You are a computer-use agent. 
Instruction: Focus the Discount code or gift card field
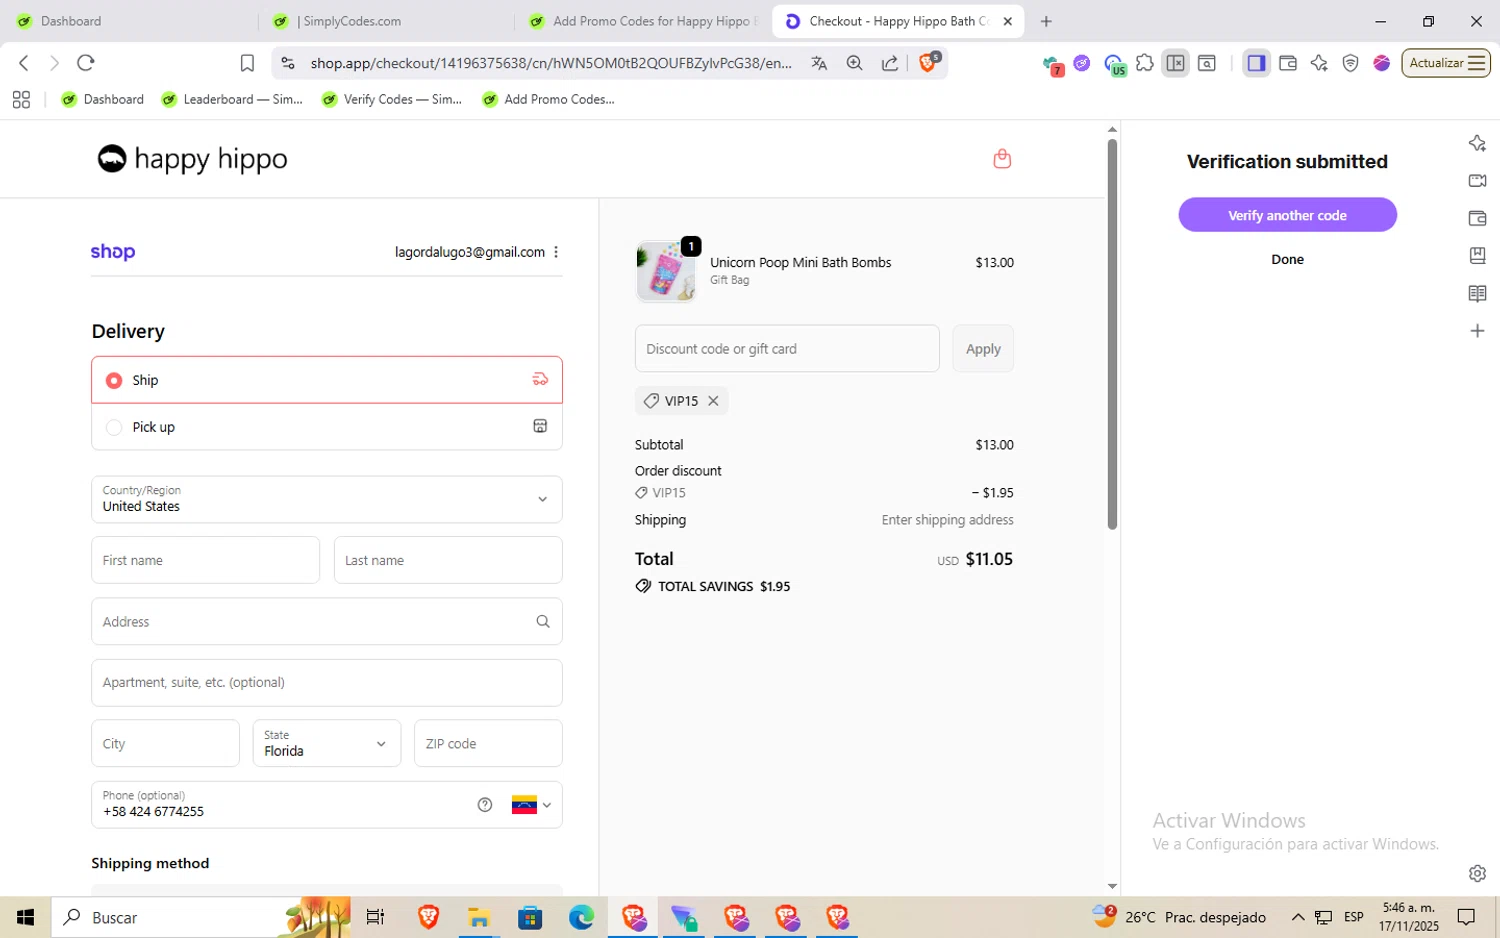[x=787, y=349]
